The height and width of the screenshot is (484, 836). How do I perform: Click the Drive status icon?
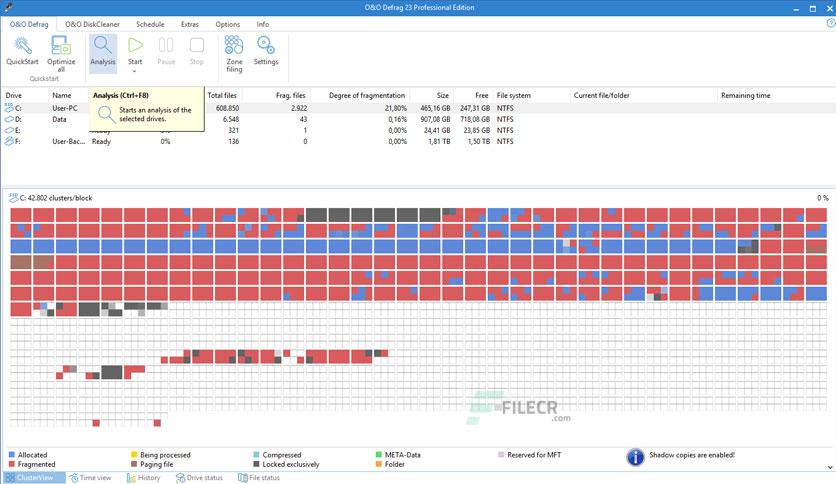pyautogui.click(x=180, y=478)
